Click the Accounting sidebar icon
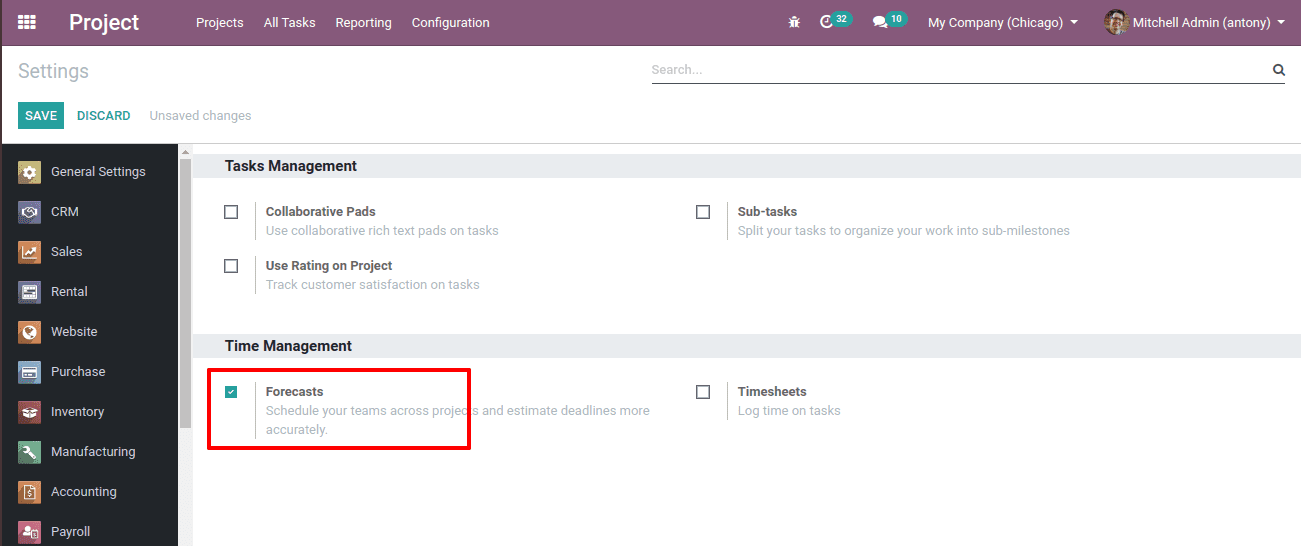This screenshot has height=546, width=1301. (x=30, y=492)
